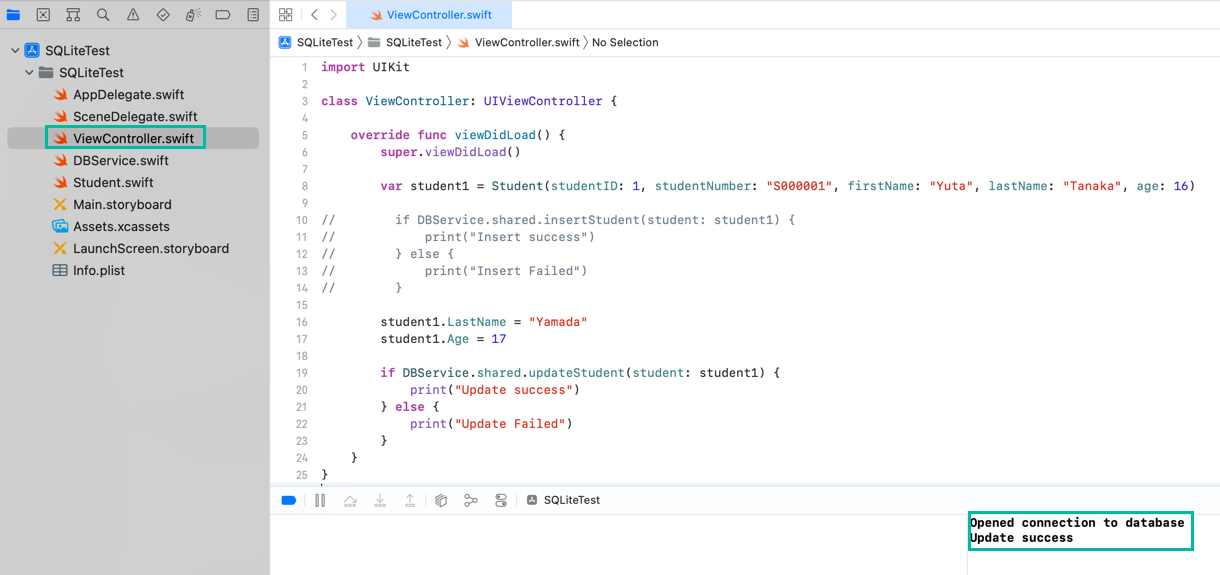Open the Issue navigator warning triangle

tap(133, 15)
